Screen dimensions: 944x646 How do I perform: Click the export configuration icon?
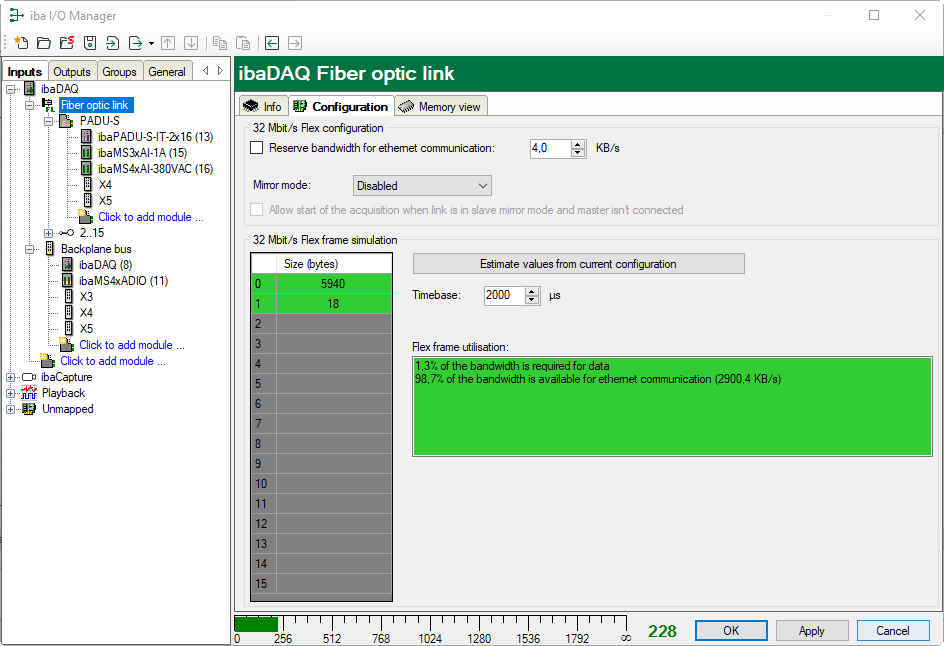(x=135, y=43)
